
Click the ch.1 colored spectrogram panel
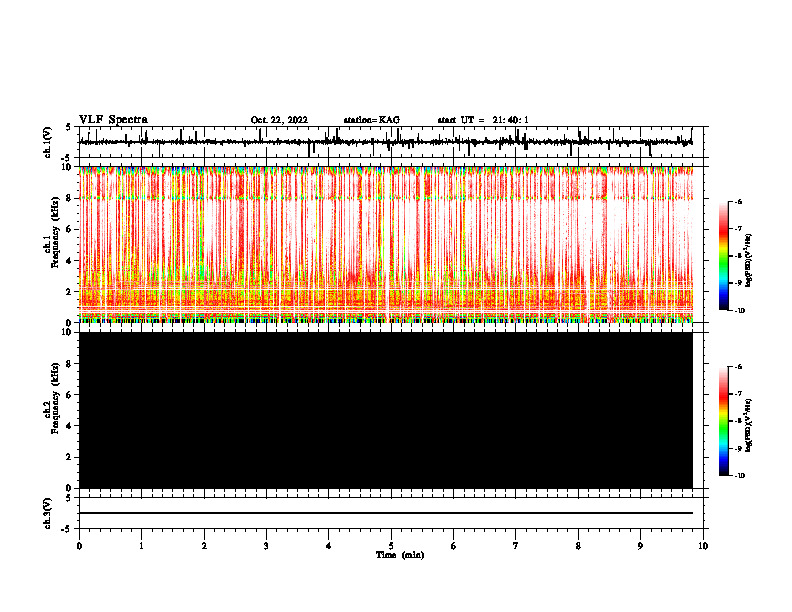(386, 244)
